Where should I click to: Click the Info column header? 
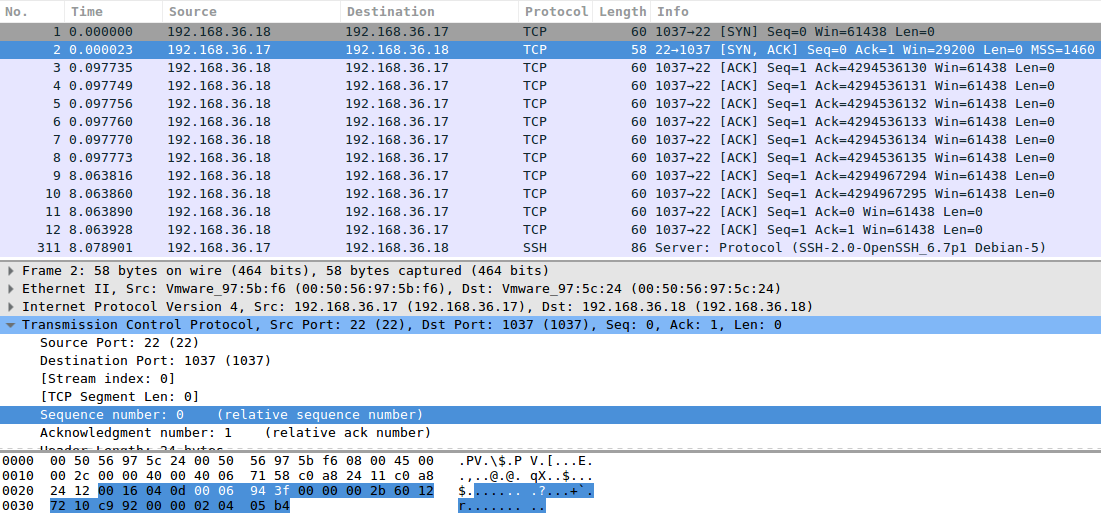point(672,11)
